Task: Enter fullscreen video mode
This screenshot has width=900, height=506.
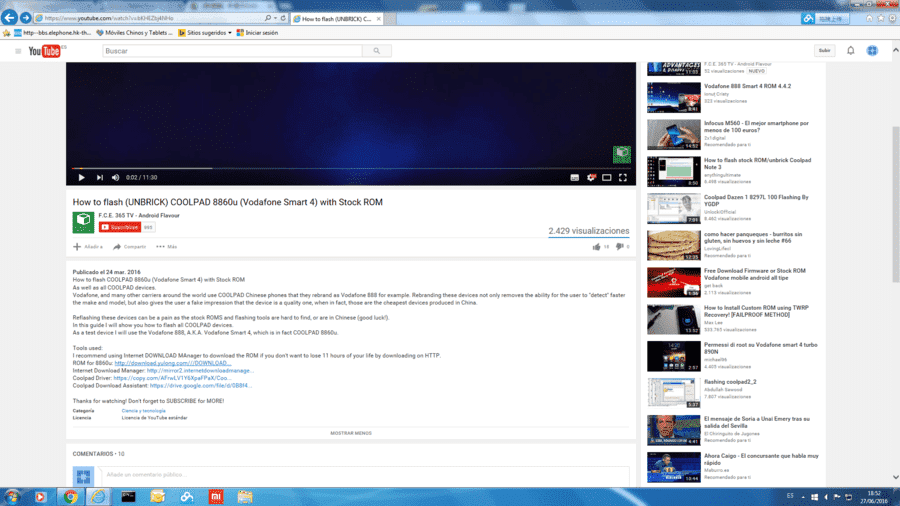Action: 623,177
